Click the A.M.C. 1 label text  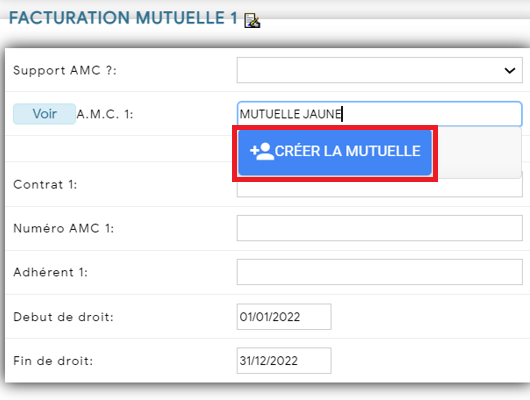pyautogui.click(x=105, y=114)
